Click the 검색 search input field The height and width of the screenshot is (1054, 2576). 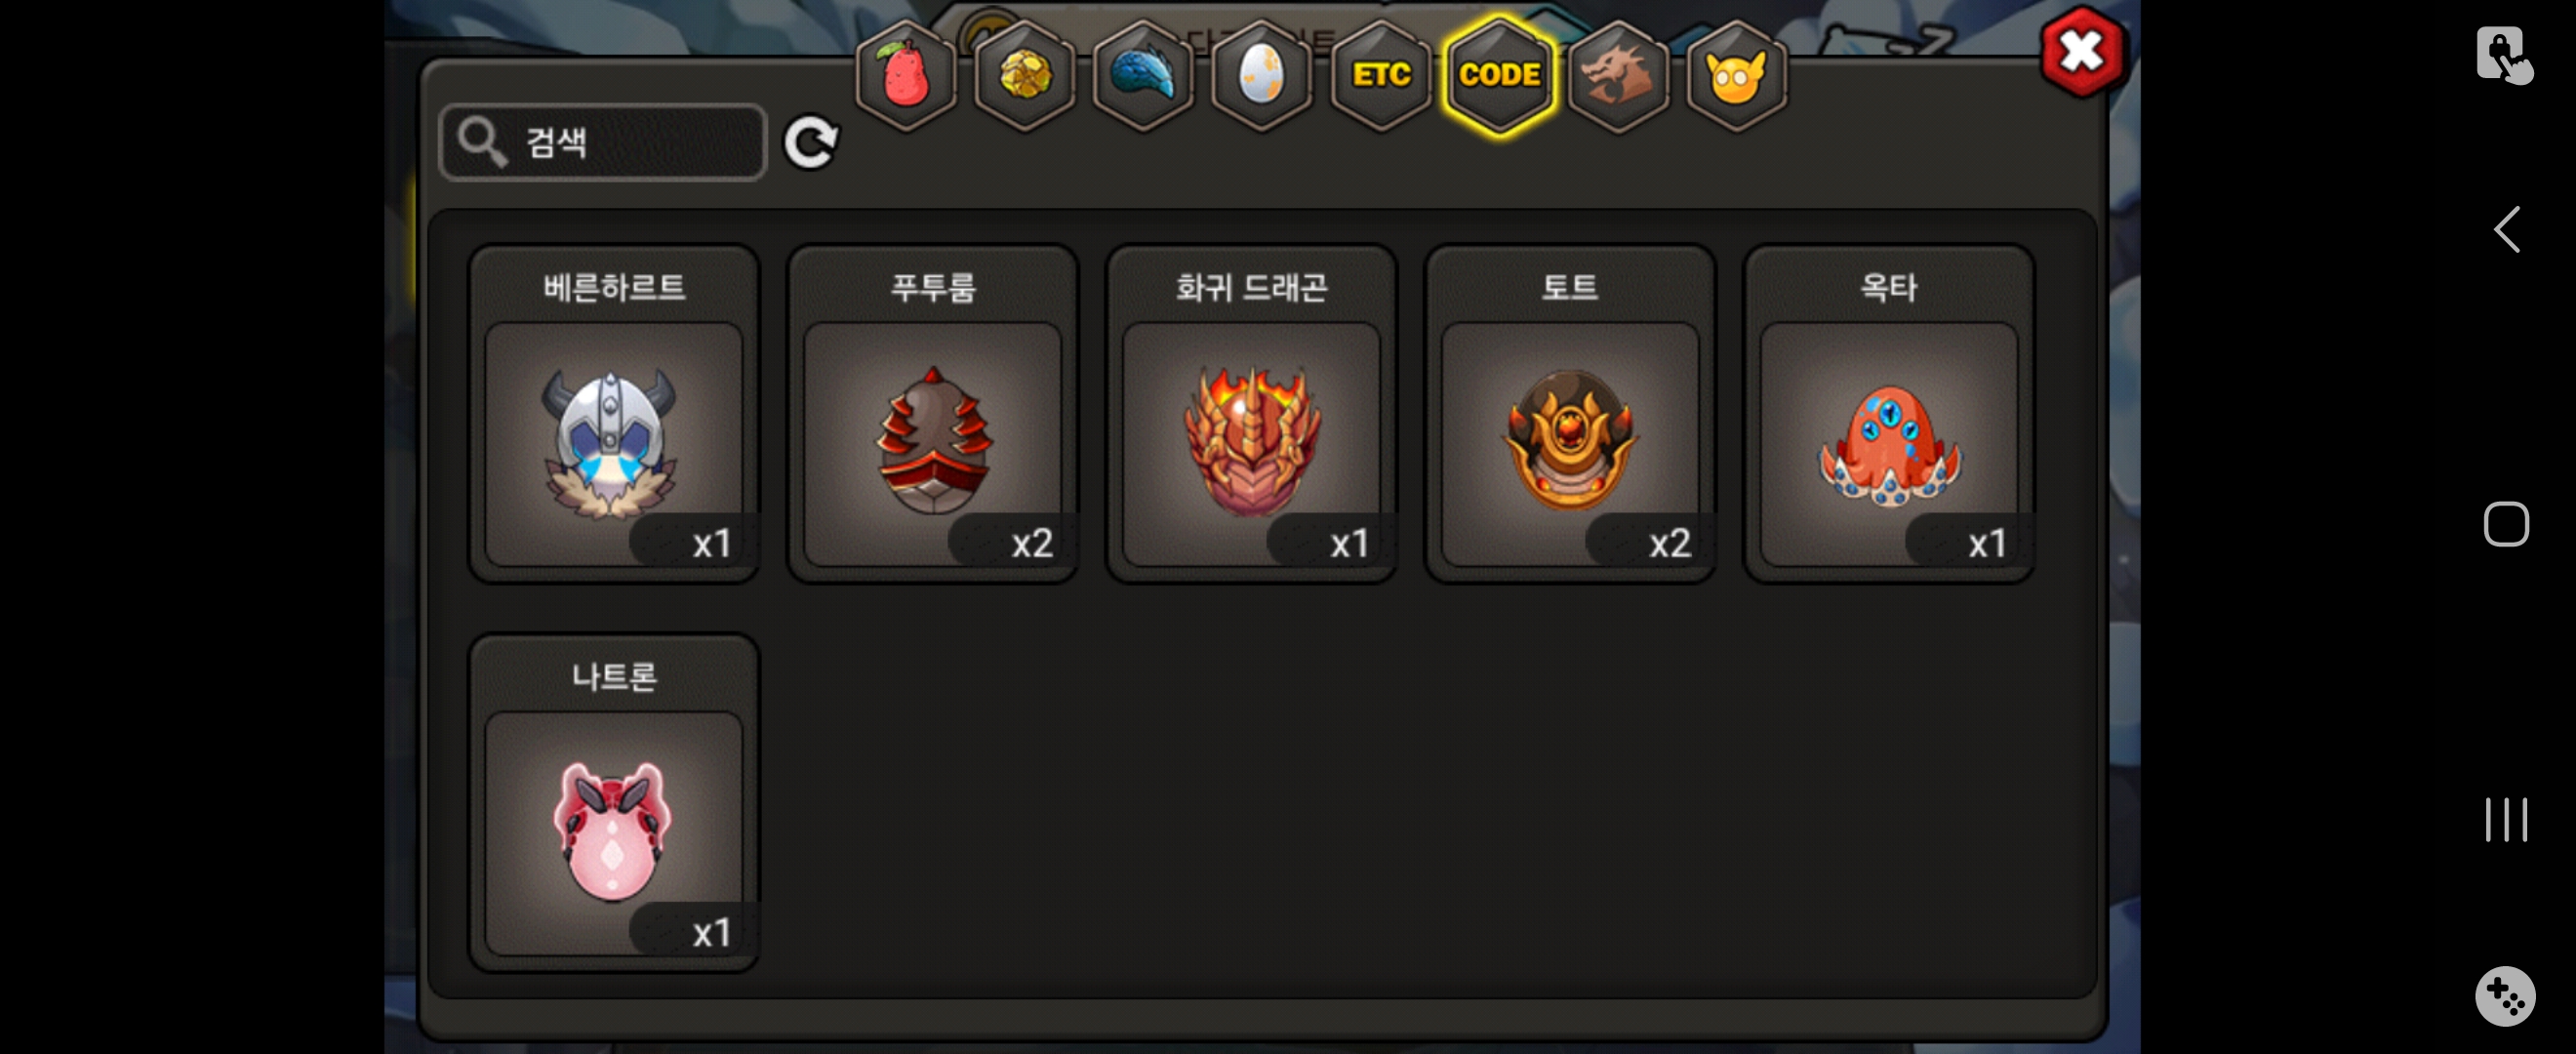[x=603, y=142]
